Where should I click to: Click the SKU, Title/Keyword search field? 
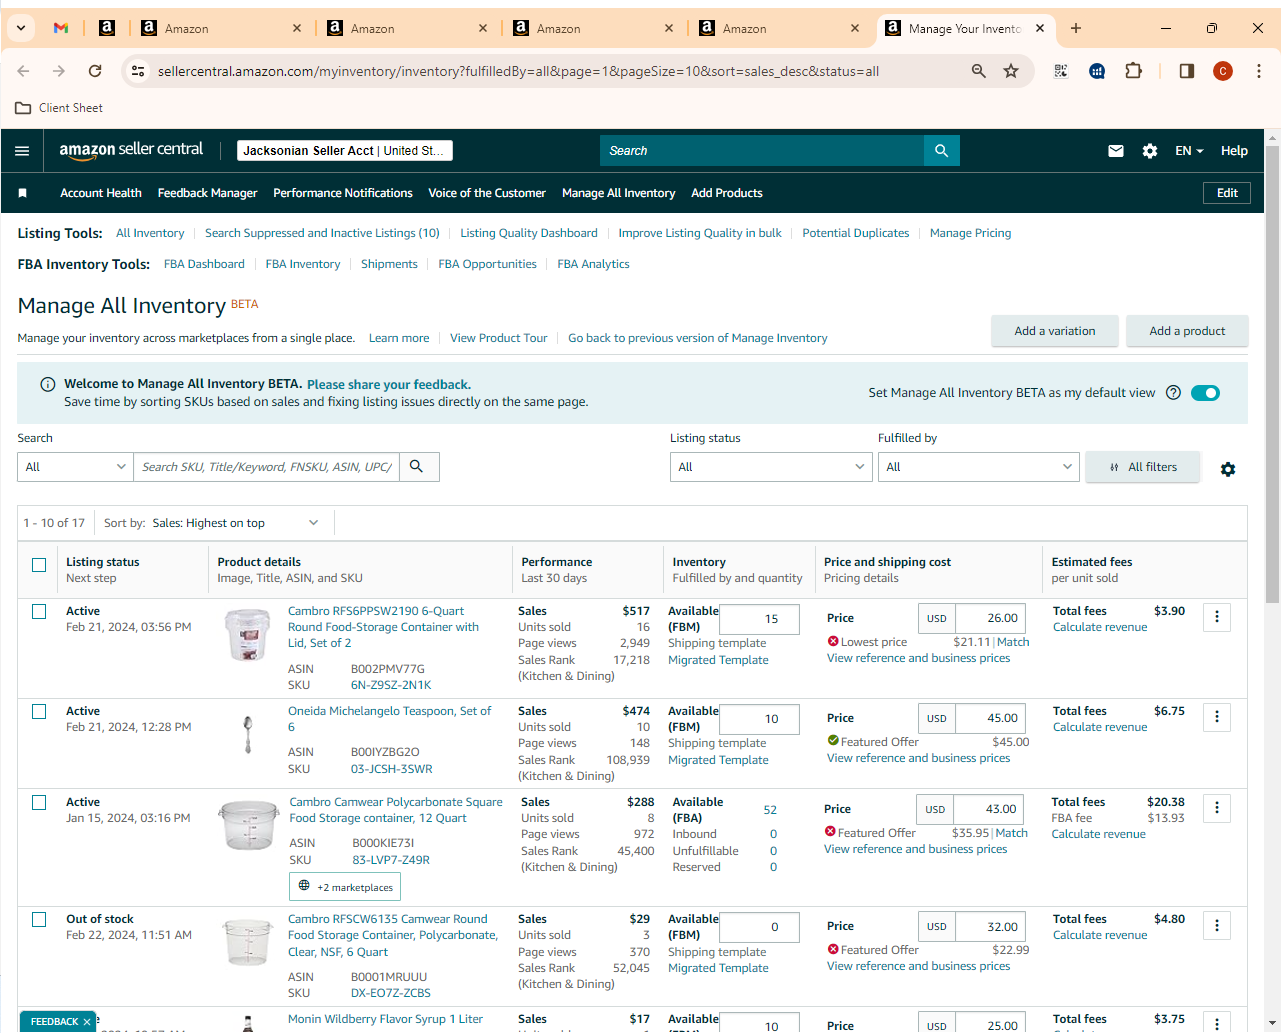point(267,467)
